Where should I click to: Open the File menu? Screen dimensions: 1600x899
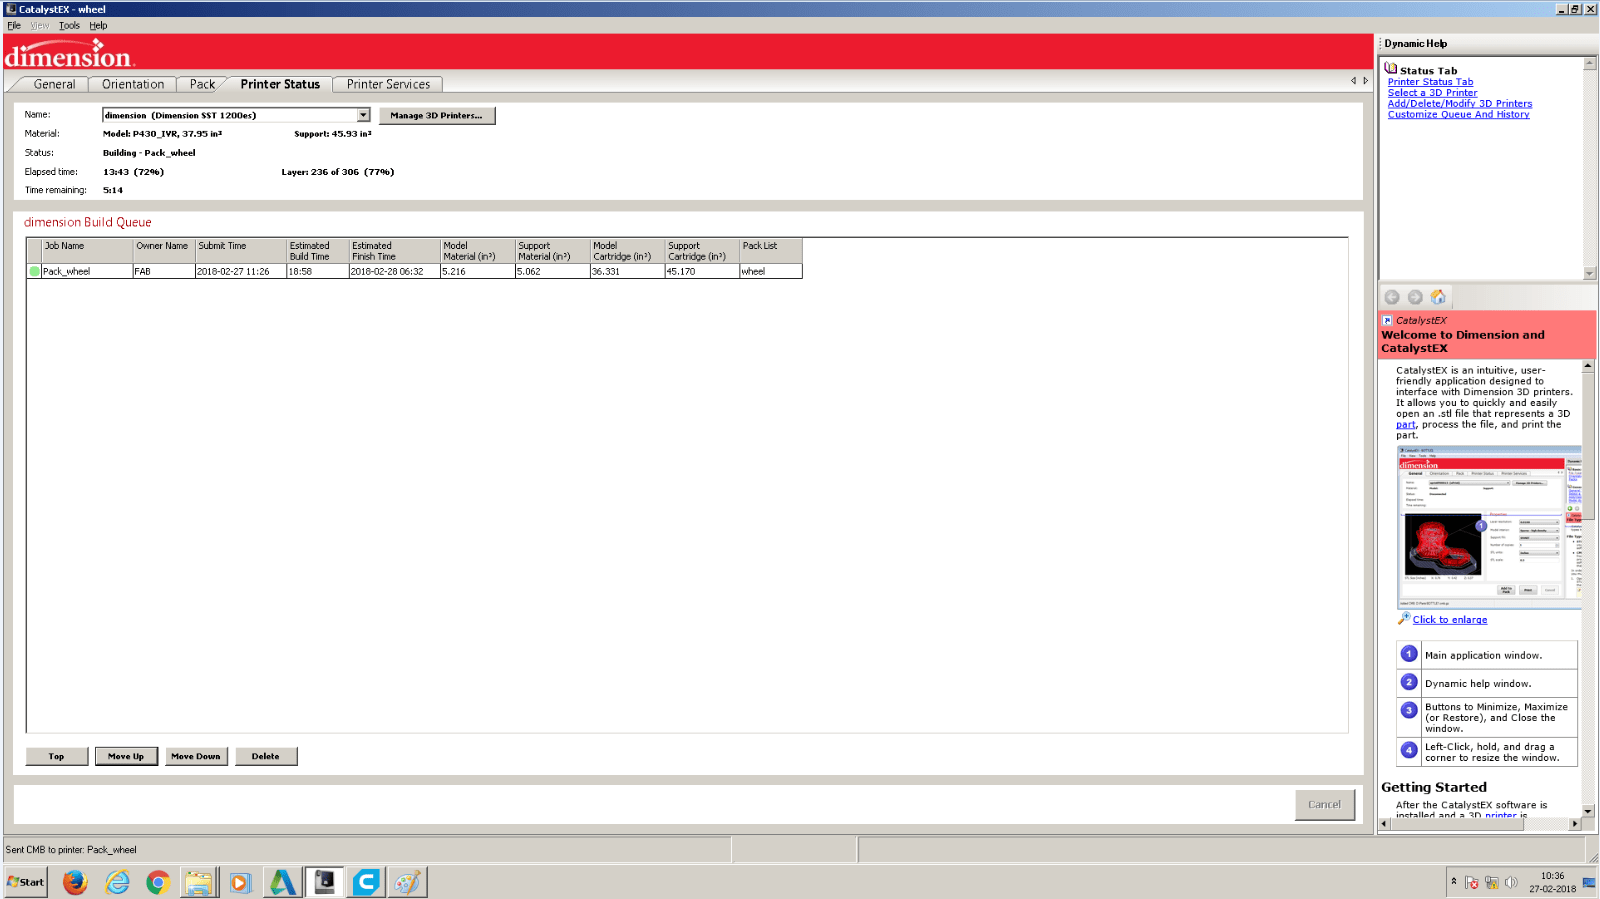pos(14,25)
